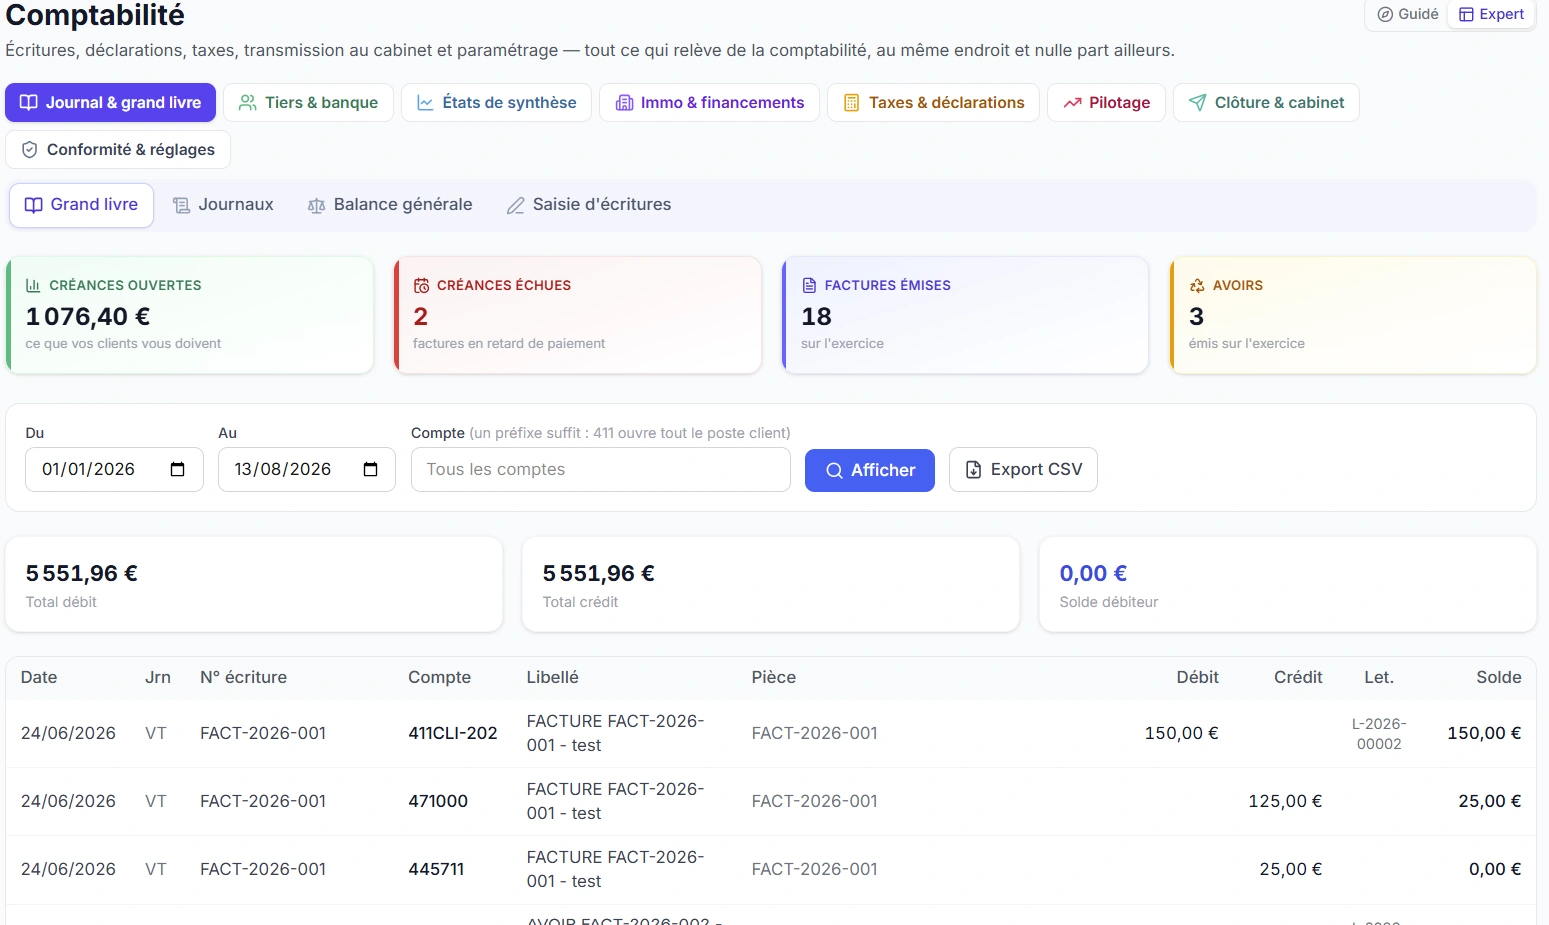Open the calendar picker of the Au date
Viewport: 1549px width, 925px height.
click(371, 469)
